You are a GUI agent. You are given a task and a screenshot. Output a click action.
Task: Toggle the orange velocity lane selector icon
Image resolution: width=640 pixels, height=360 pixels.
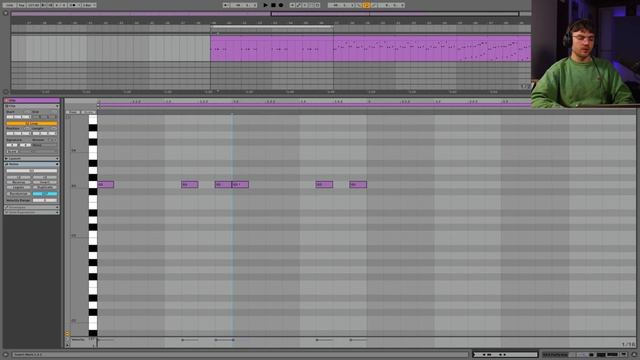[67, 334]
